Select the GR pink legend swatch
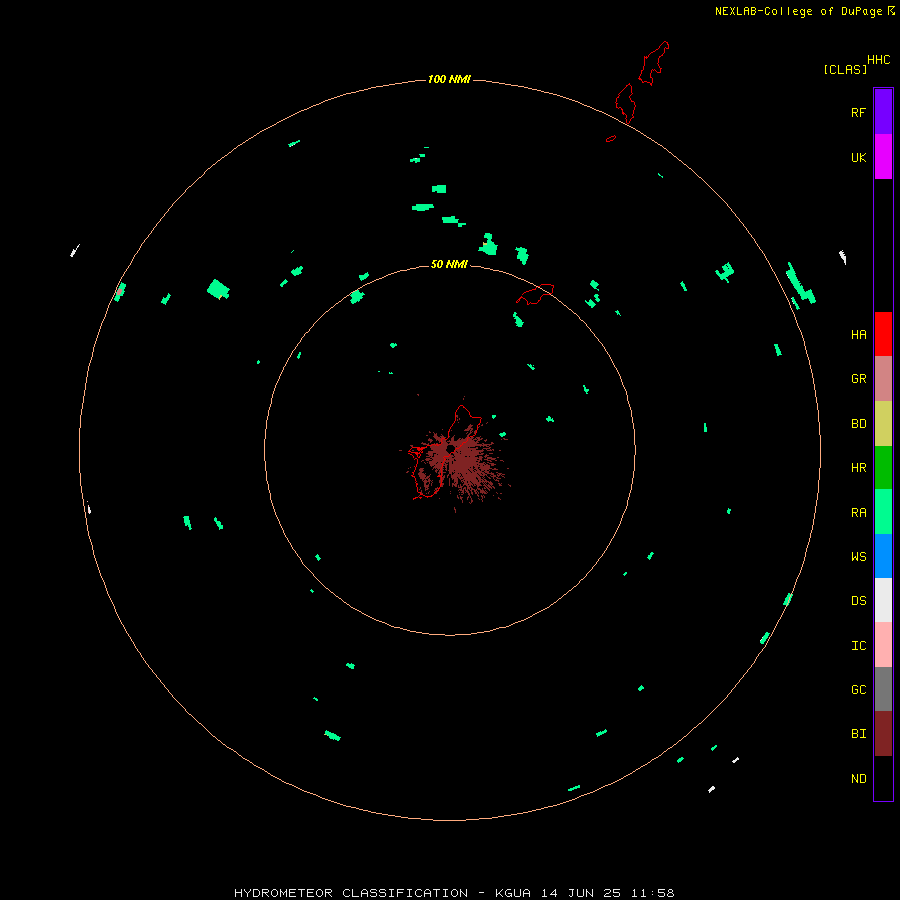Viewport: 900px width, 900px height. [x=883, y=379]
